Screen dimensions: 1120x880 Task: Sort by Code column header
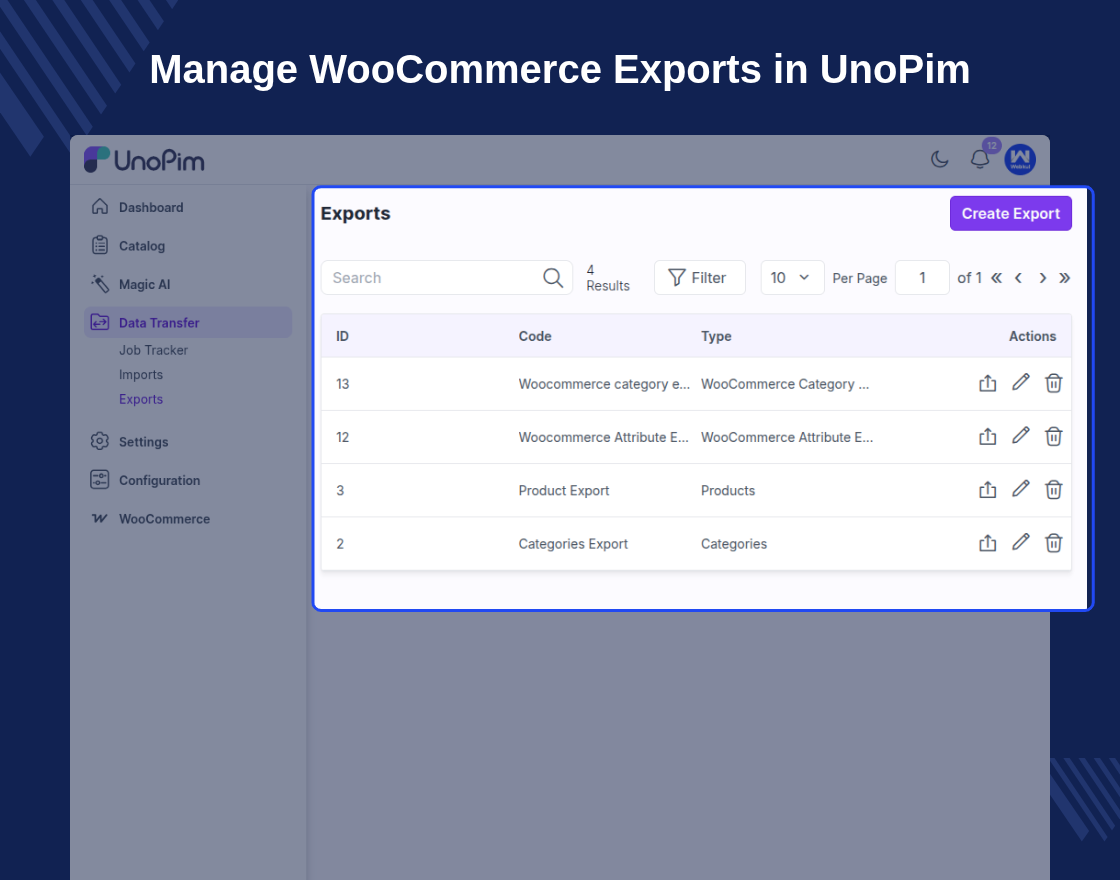535,336
